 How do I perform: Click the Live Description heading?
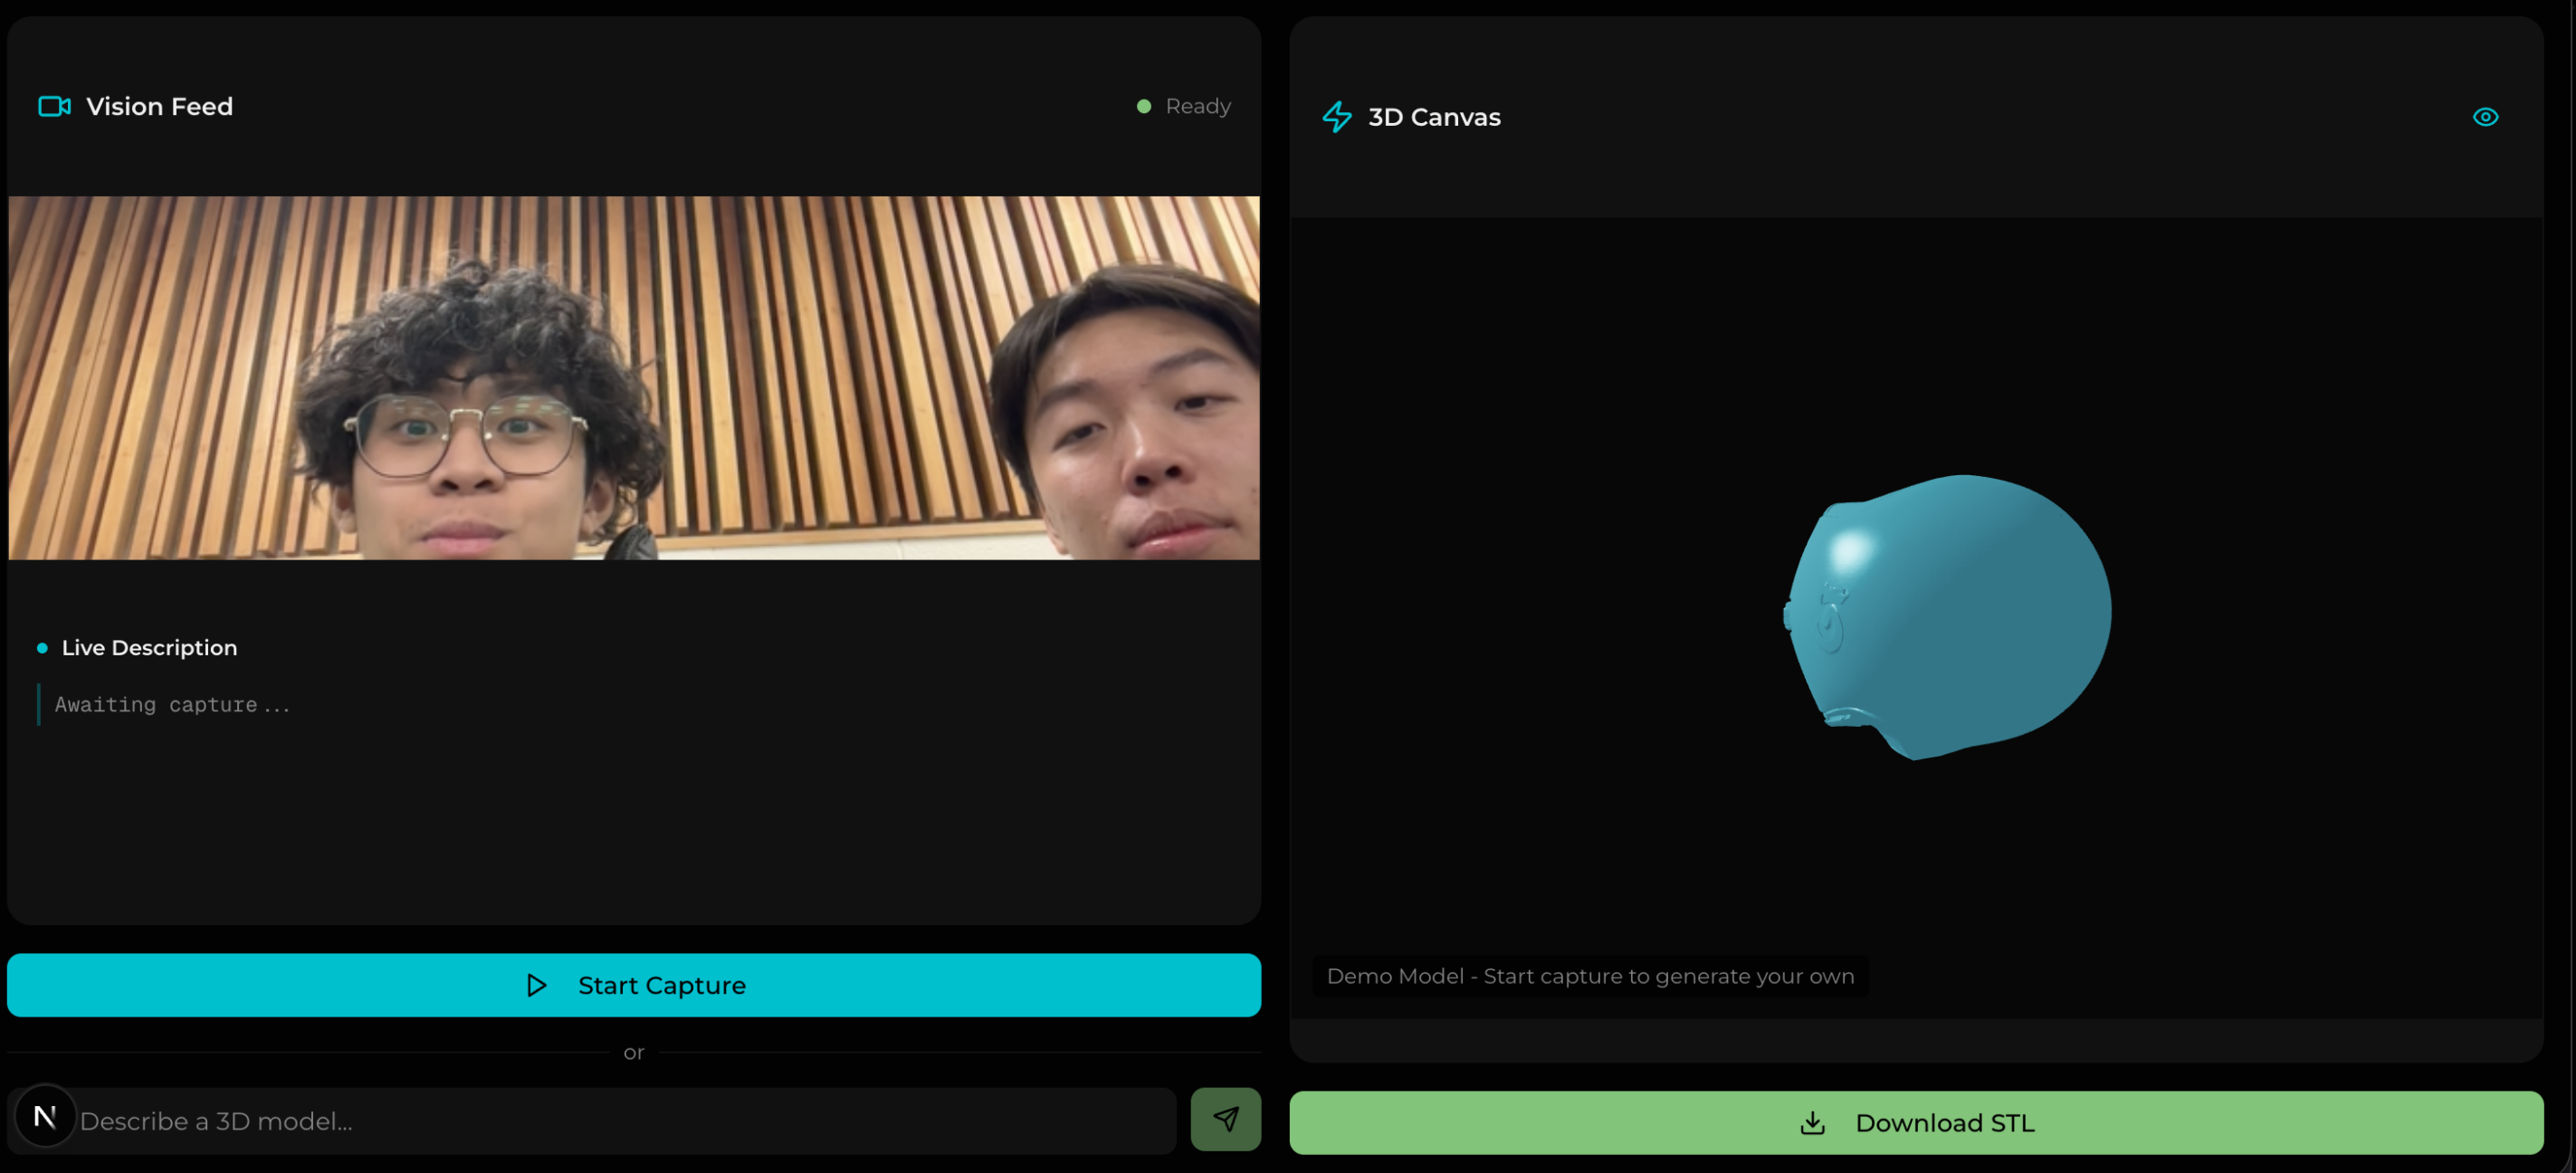click(149, 648)
